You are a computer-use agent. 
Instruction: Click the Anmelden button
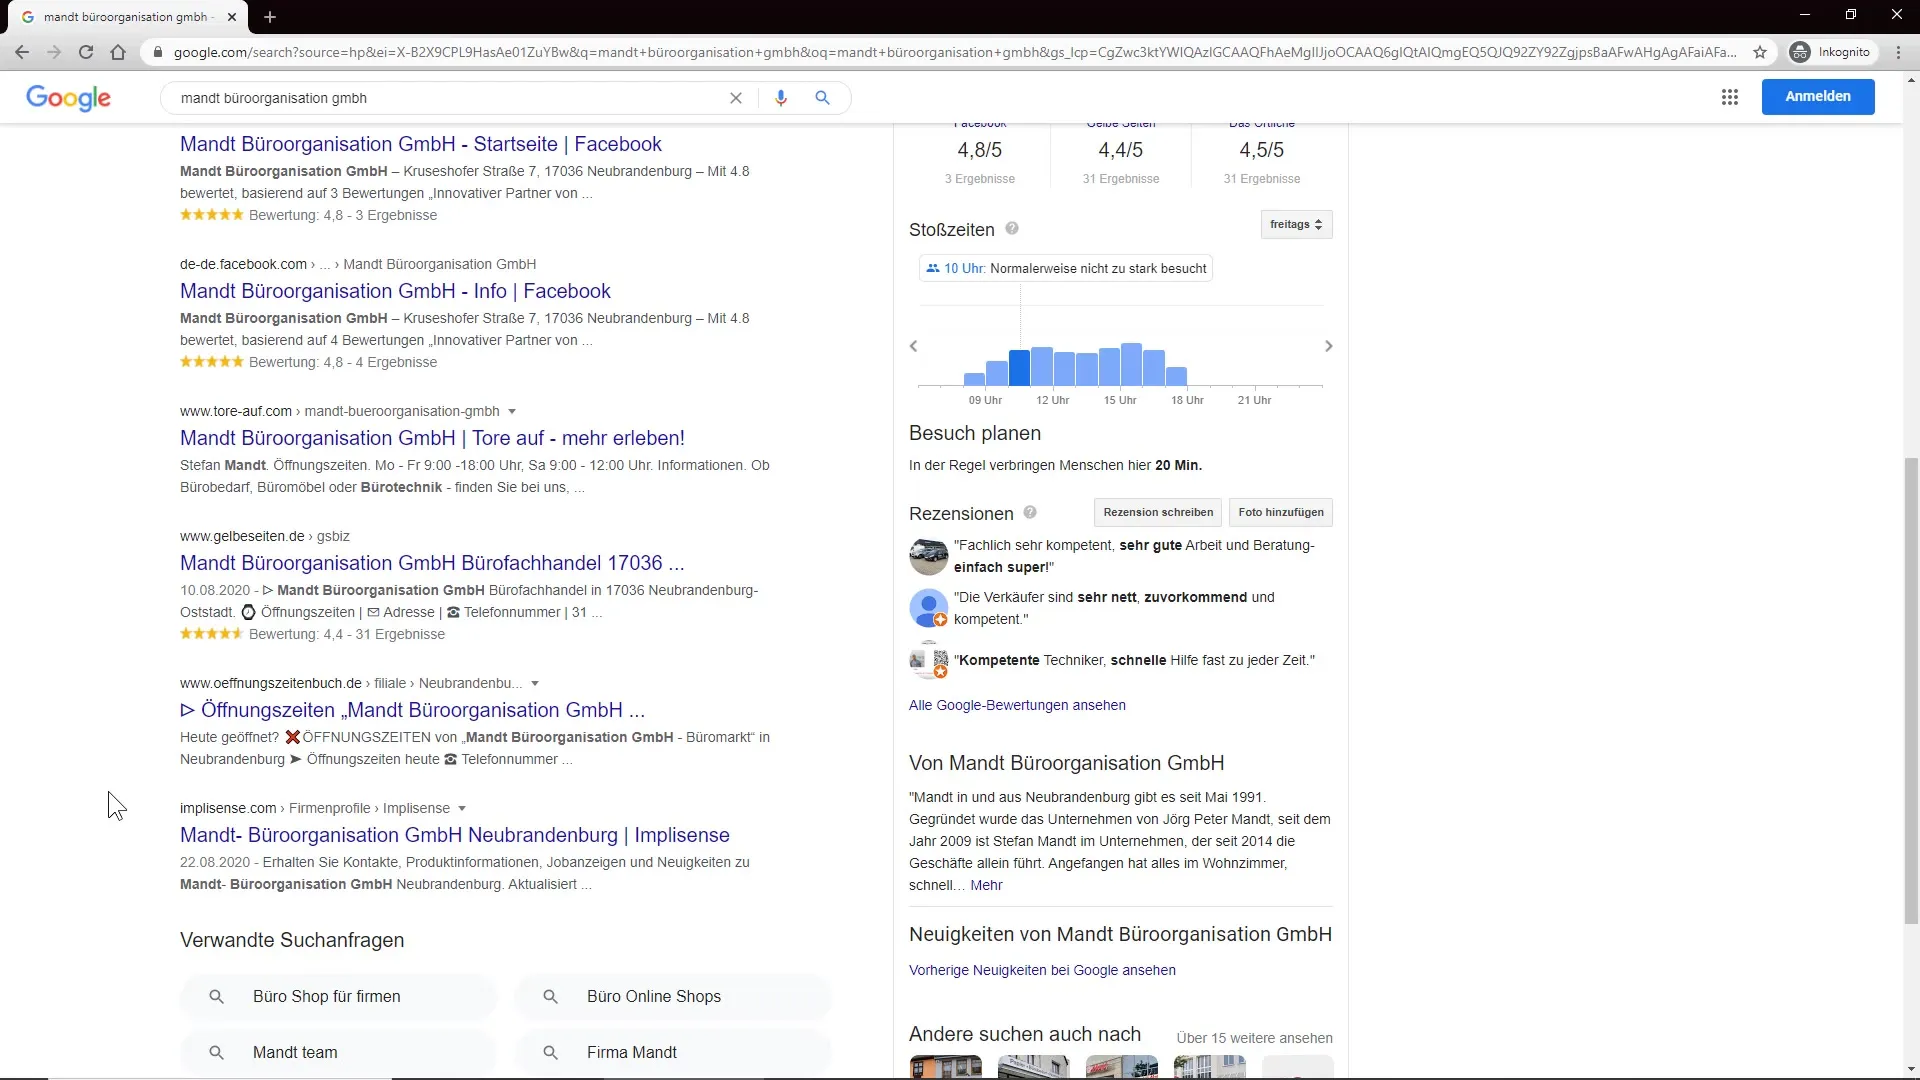(x=1818, y=97)
